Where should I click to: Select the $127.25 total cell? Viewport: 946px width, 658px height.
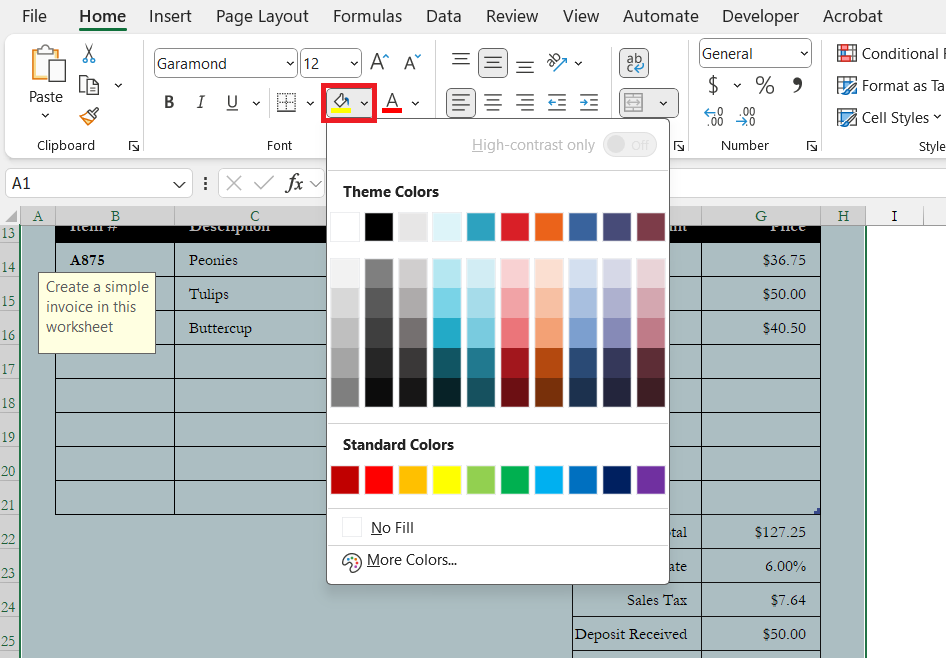[x=761, y=532]
